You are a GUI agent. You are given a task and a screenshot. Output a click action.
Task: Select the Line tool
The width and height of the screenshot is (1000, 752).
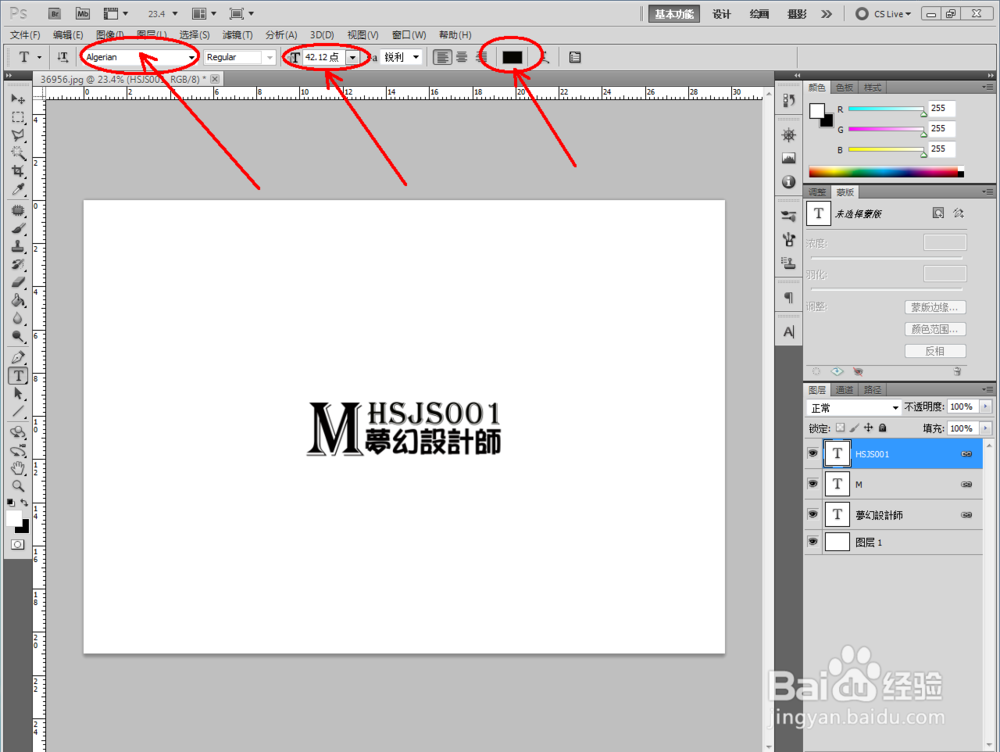click(x=18, y=411)
